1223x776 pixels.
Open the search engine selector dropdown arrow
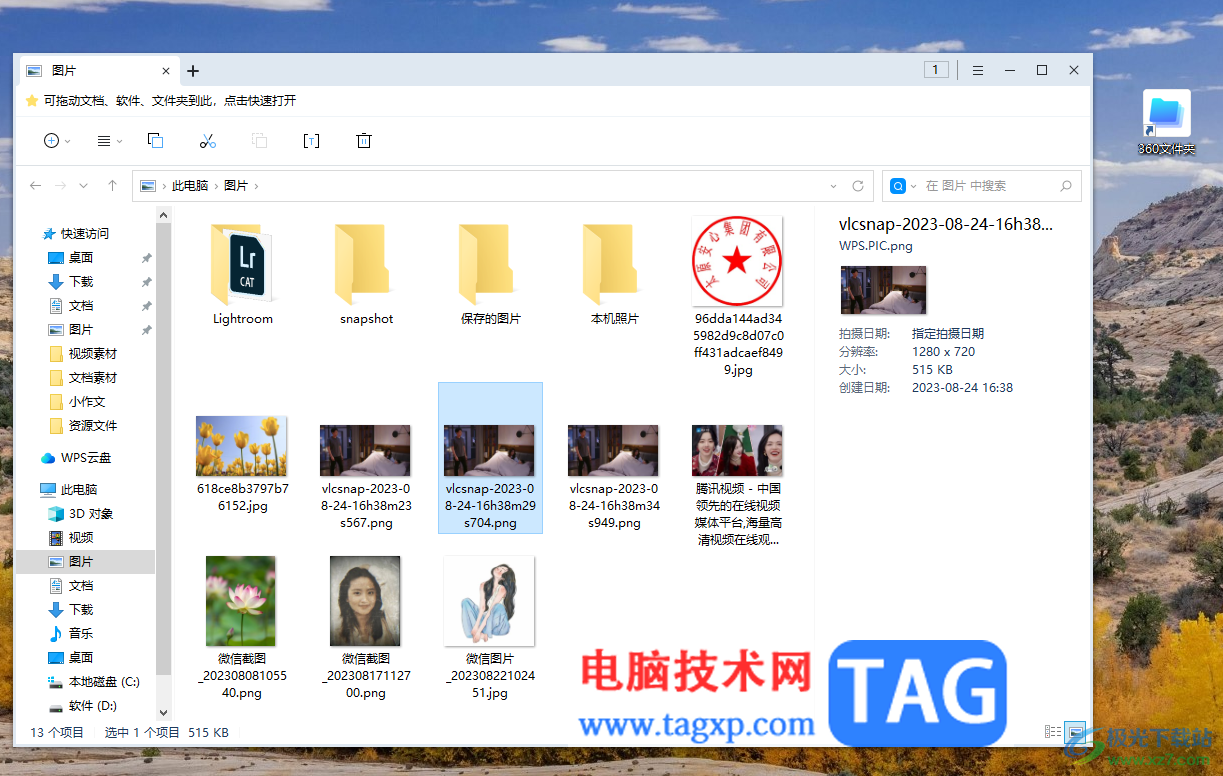[x=912, y=186]
